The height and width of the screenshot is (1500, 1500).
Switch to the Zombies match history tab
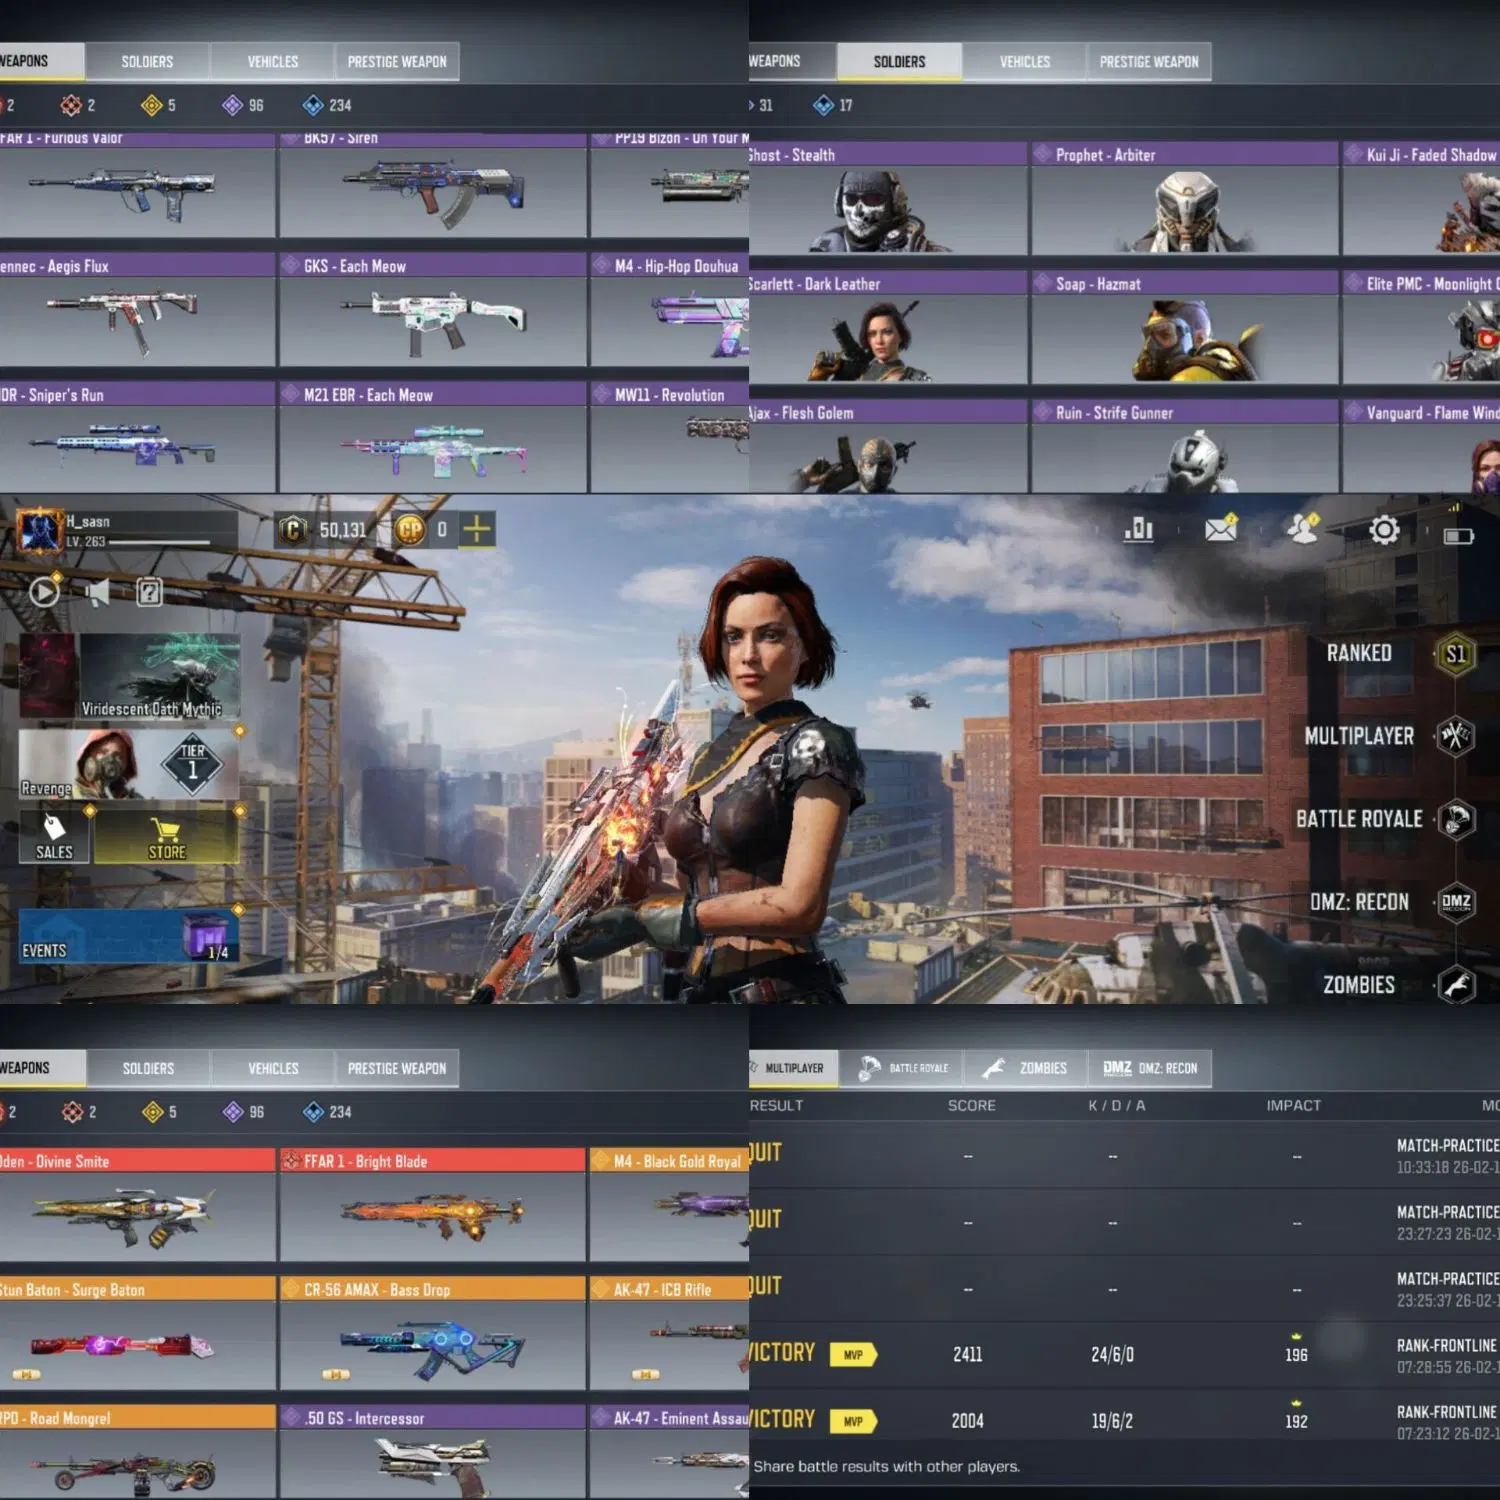[x=1025, y=1068]
